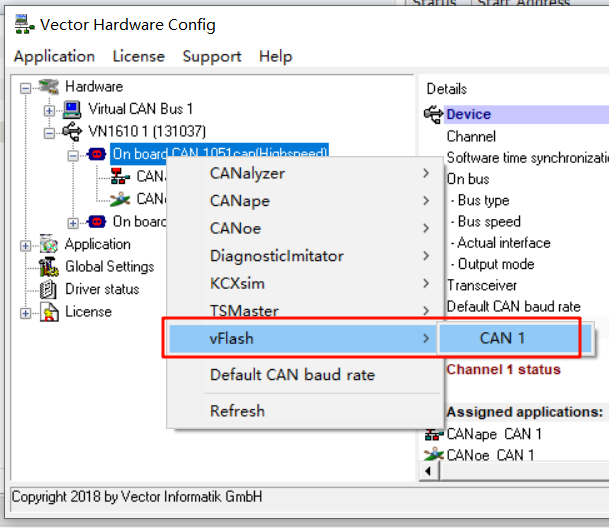This screenshot has height=528, width=609.
Task: Click CANape CAN 1 assigned entry
Action: click(494, 434)
